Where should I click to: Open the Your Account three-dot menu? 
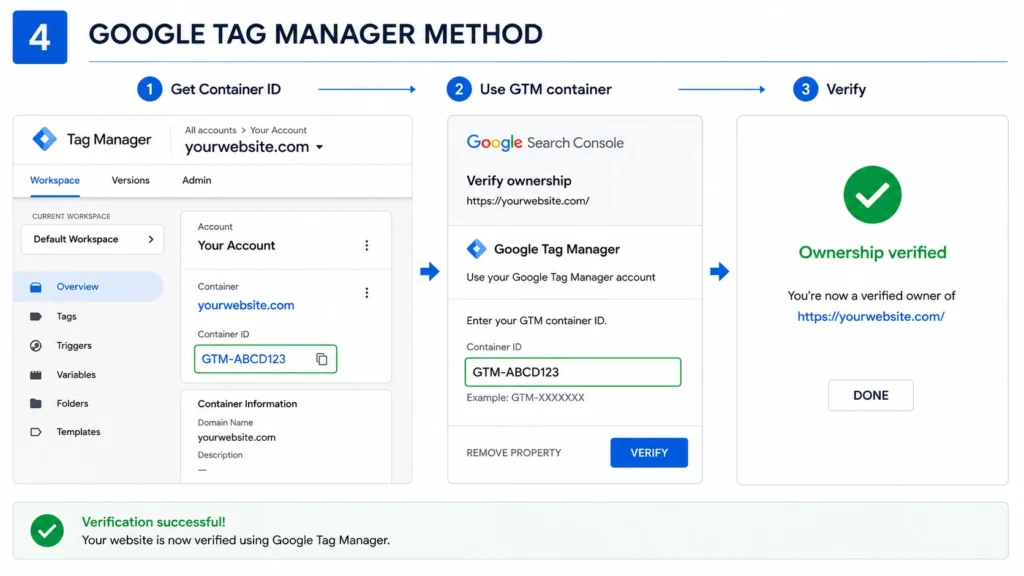tap(366, 246)
